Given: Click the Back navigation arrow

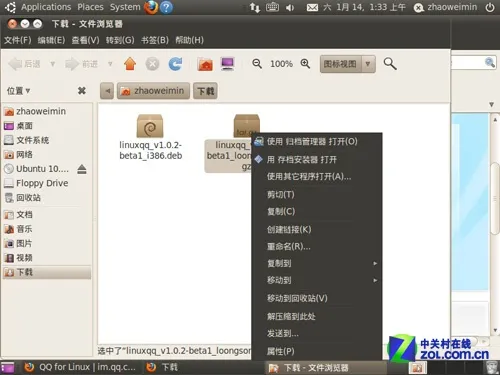Looking at the screenshot, I should 24,64.
